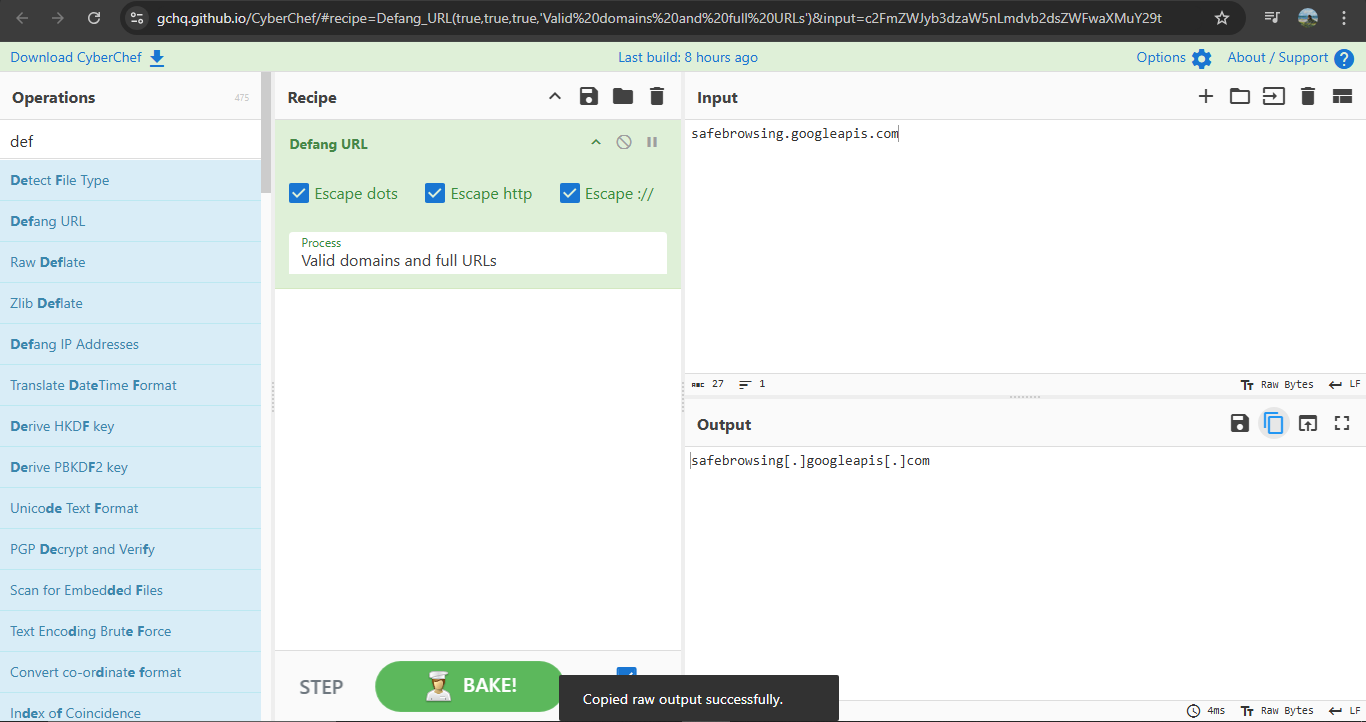Untick the Escape dots checkbox

[298, 193]
